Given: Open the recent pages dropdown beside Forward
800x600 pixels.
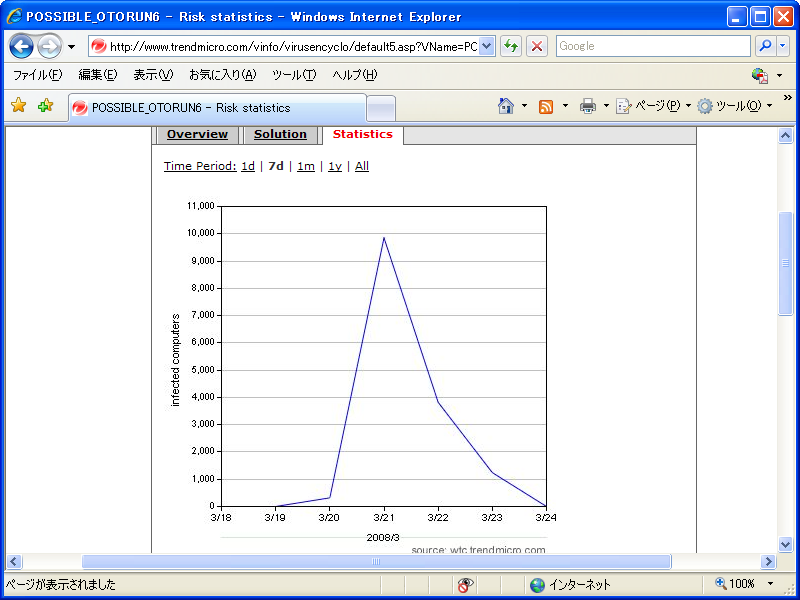Looking at the screenshot, I should click(x=71, y=47).
